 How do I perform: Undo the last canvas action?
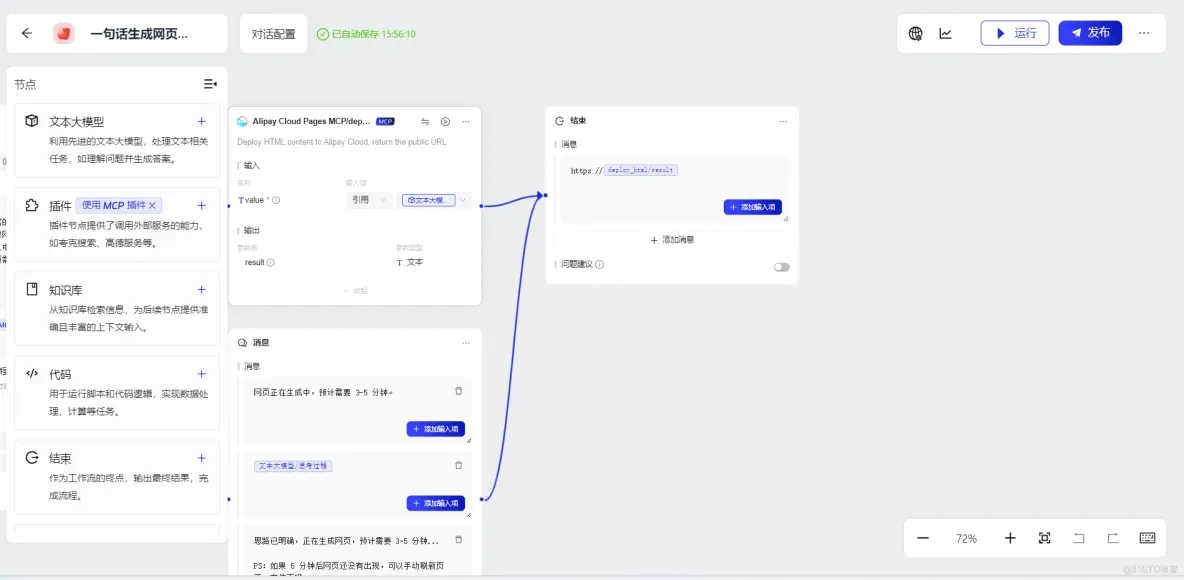pos(1079,538)
